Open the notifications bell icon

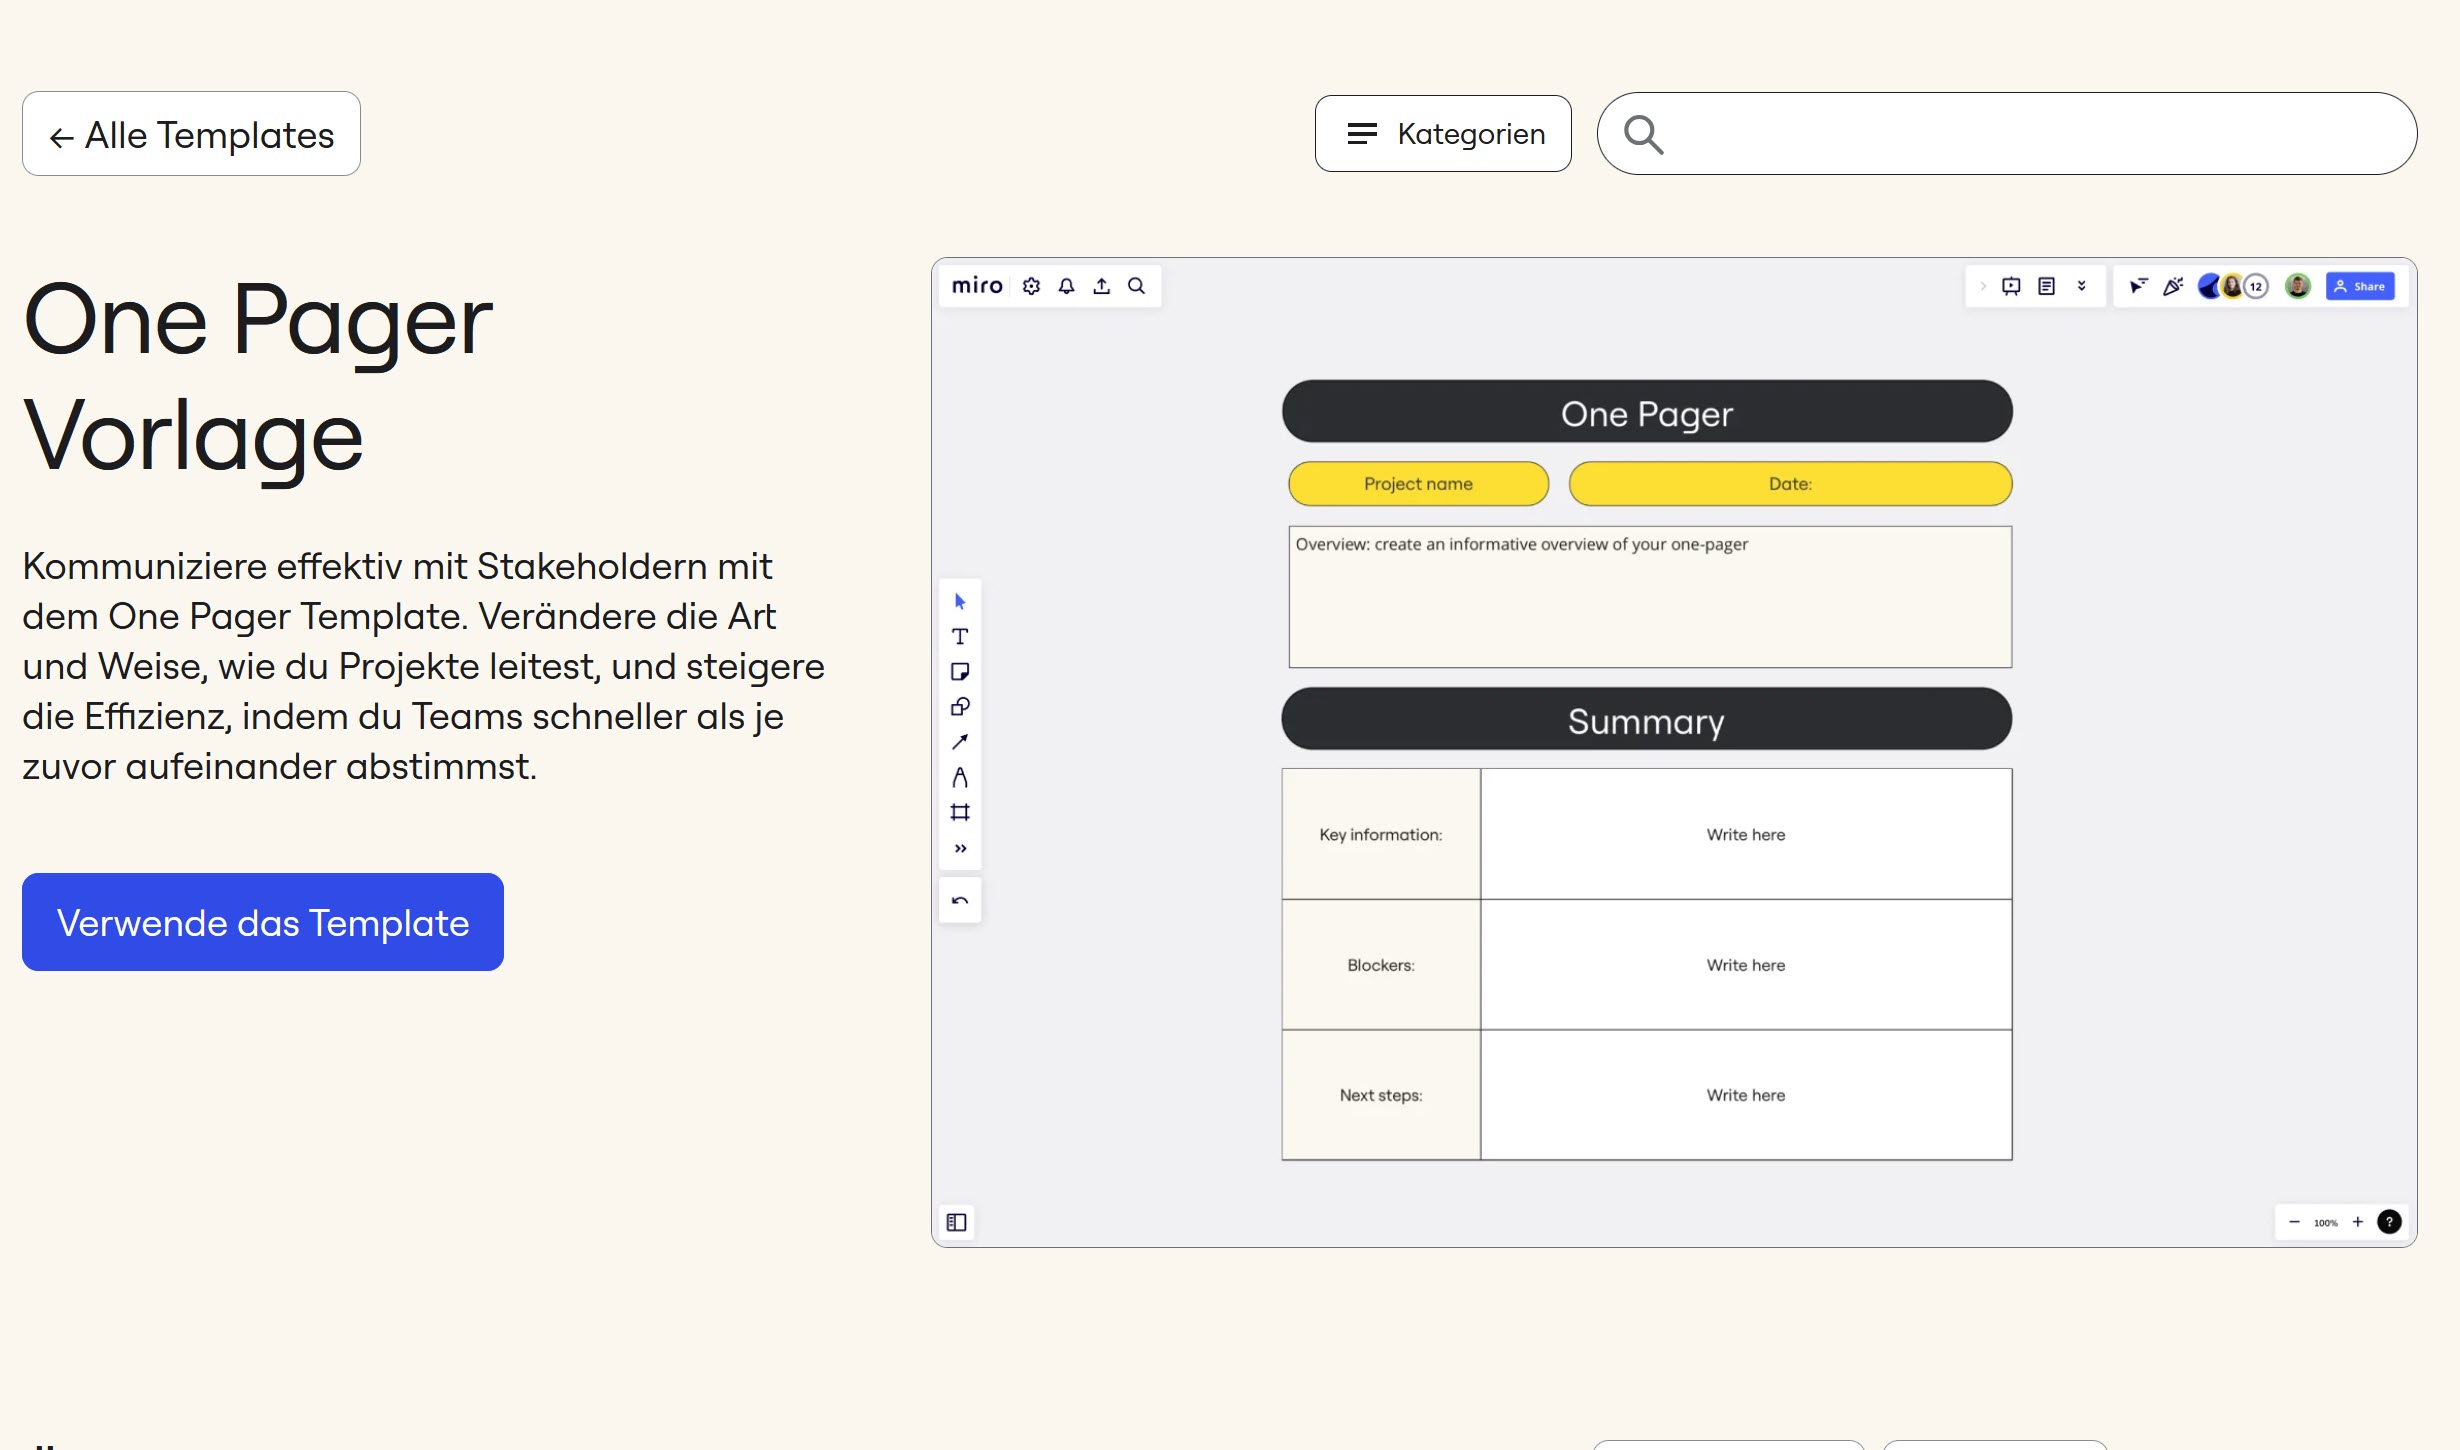pyautogui.click(x=1067, y=286)
